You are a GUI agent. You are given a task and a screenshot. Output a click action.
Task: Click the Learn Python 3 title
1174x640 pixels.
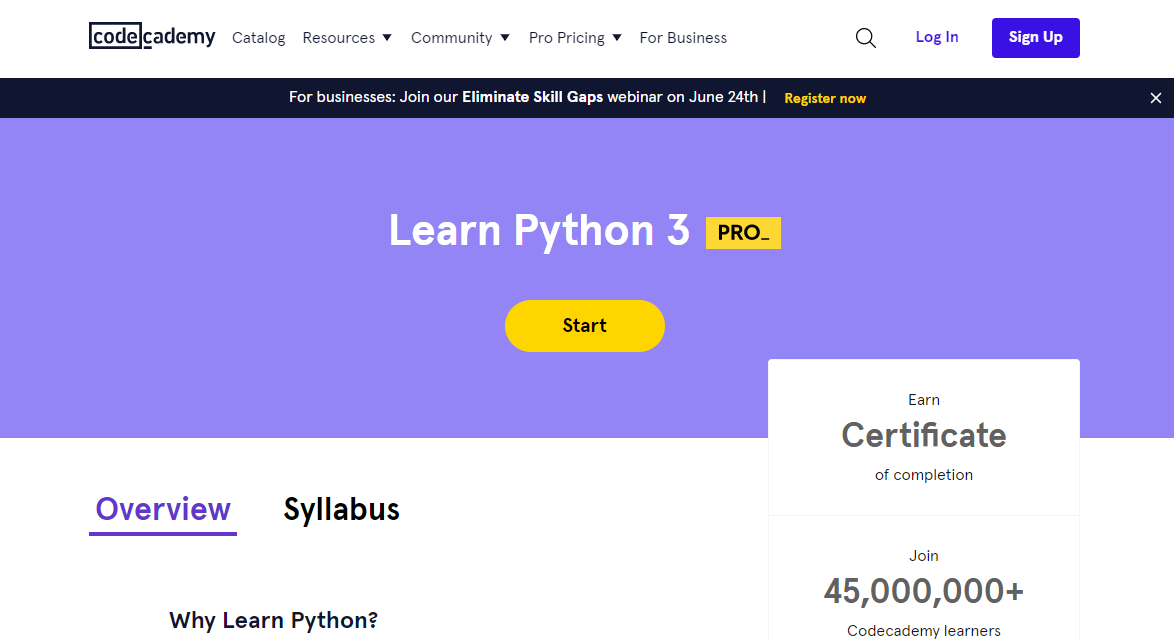click(x=539, y=231)
